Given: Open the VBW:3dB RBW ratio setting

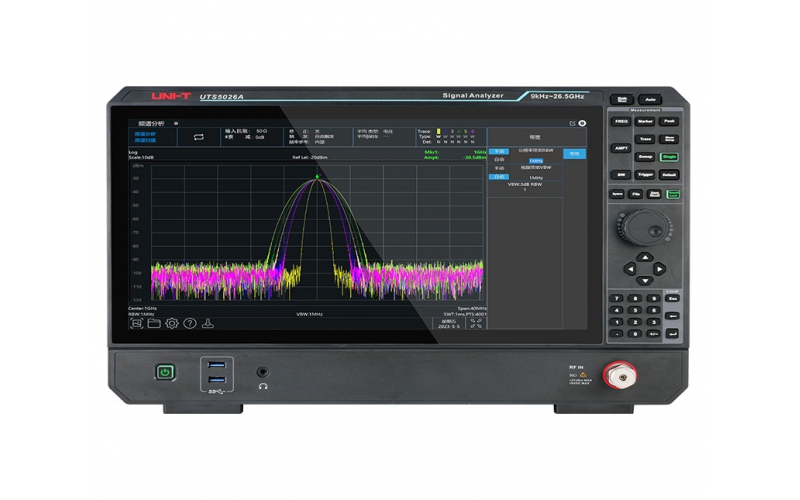Looking at the screenshot, I should point(525,187).
